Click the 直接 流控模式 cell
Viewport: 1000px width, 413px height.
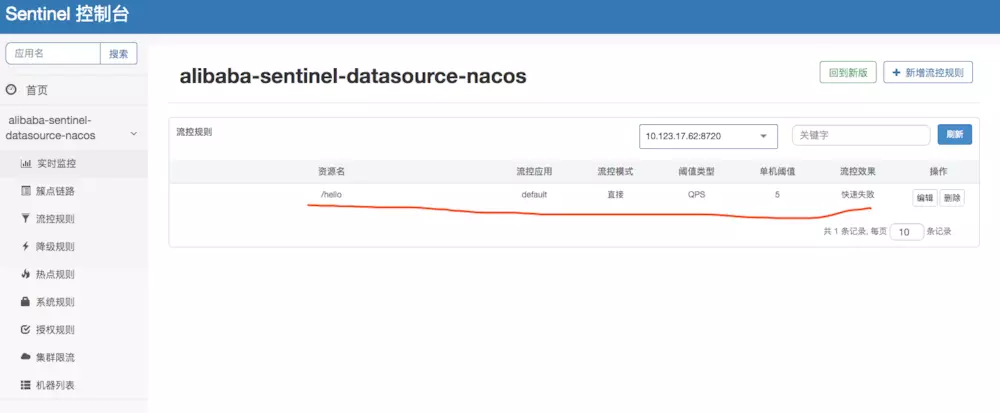coord(615,195)
